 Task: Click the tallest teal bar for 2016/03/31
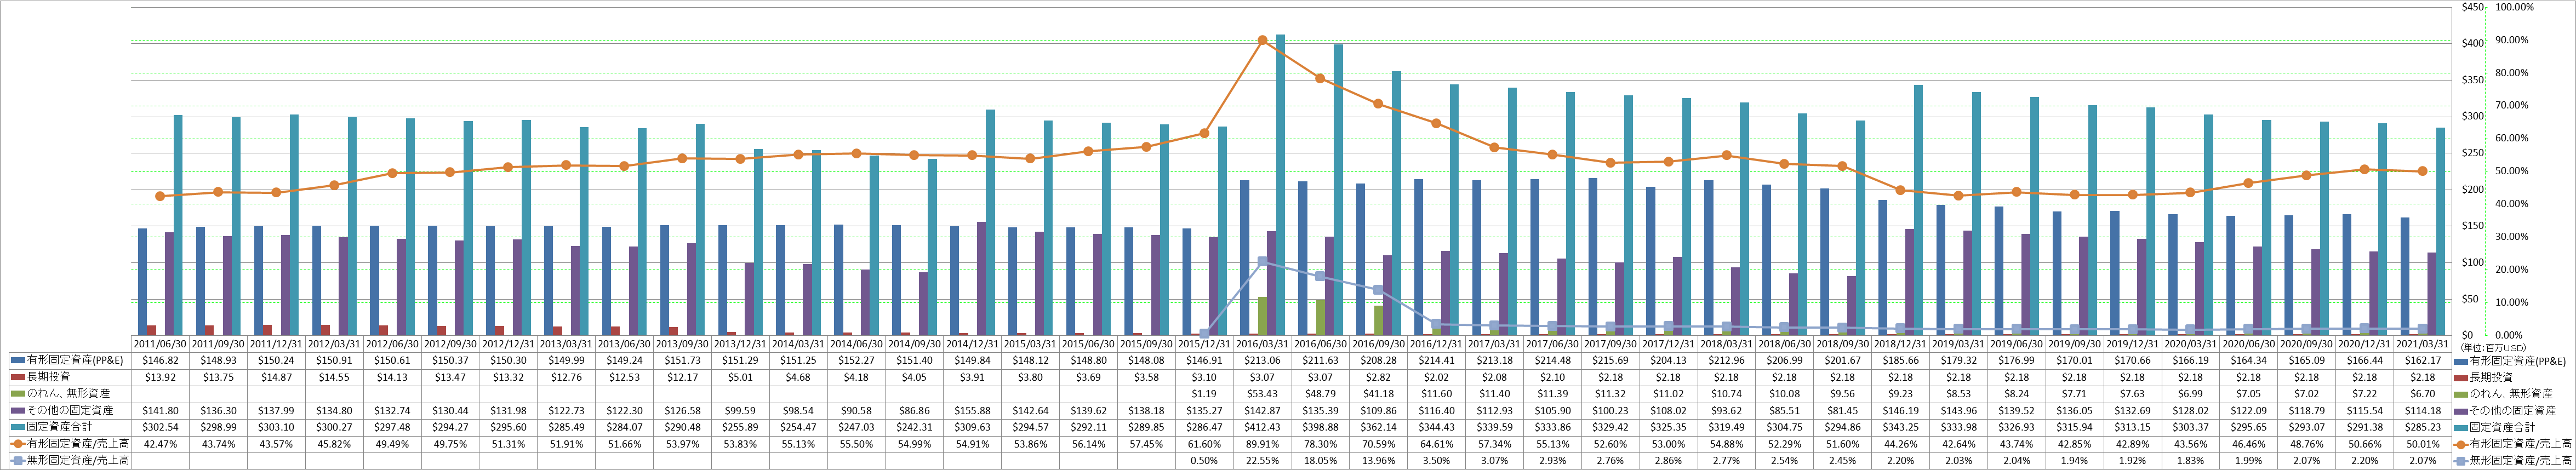click(1280, 185)
